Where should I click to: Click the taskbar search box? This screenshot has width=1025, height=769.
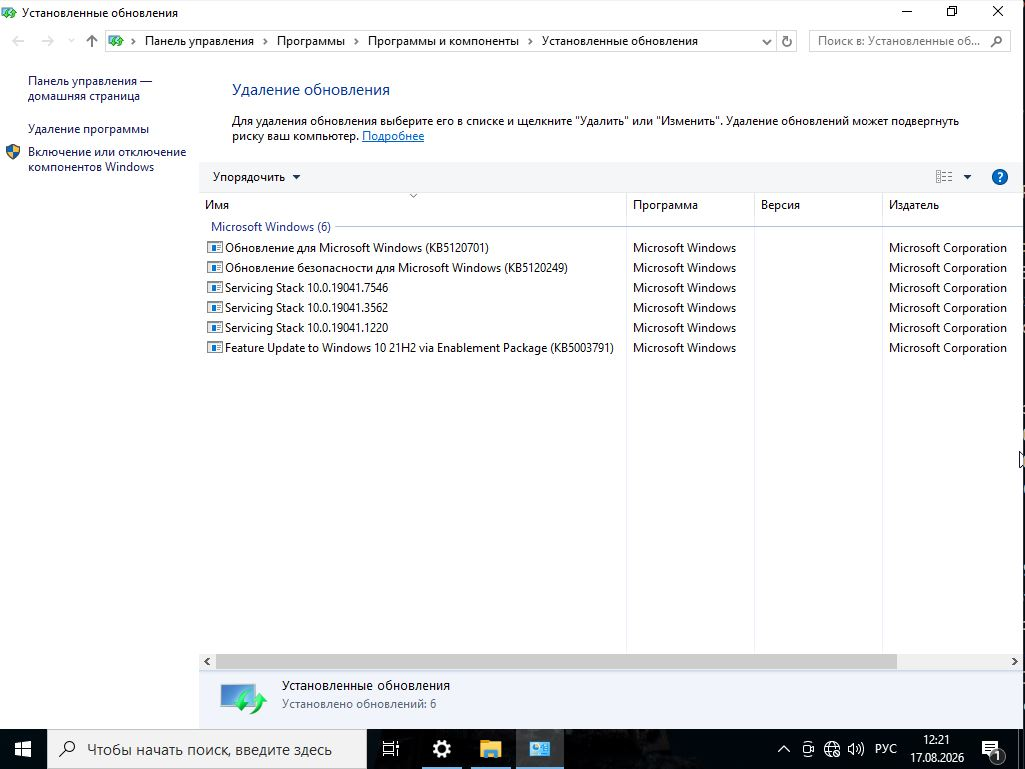(x=207, y=749)
